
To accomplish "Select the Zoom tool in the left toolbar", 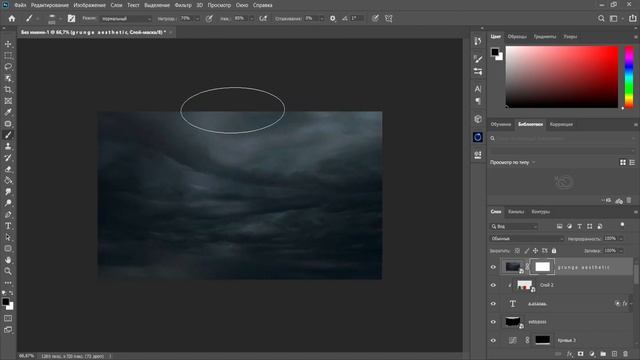I will tap(8, 271).
